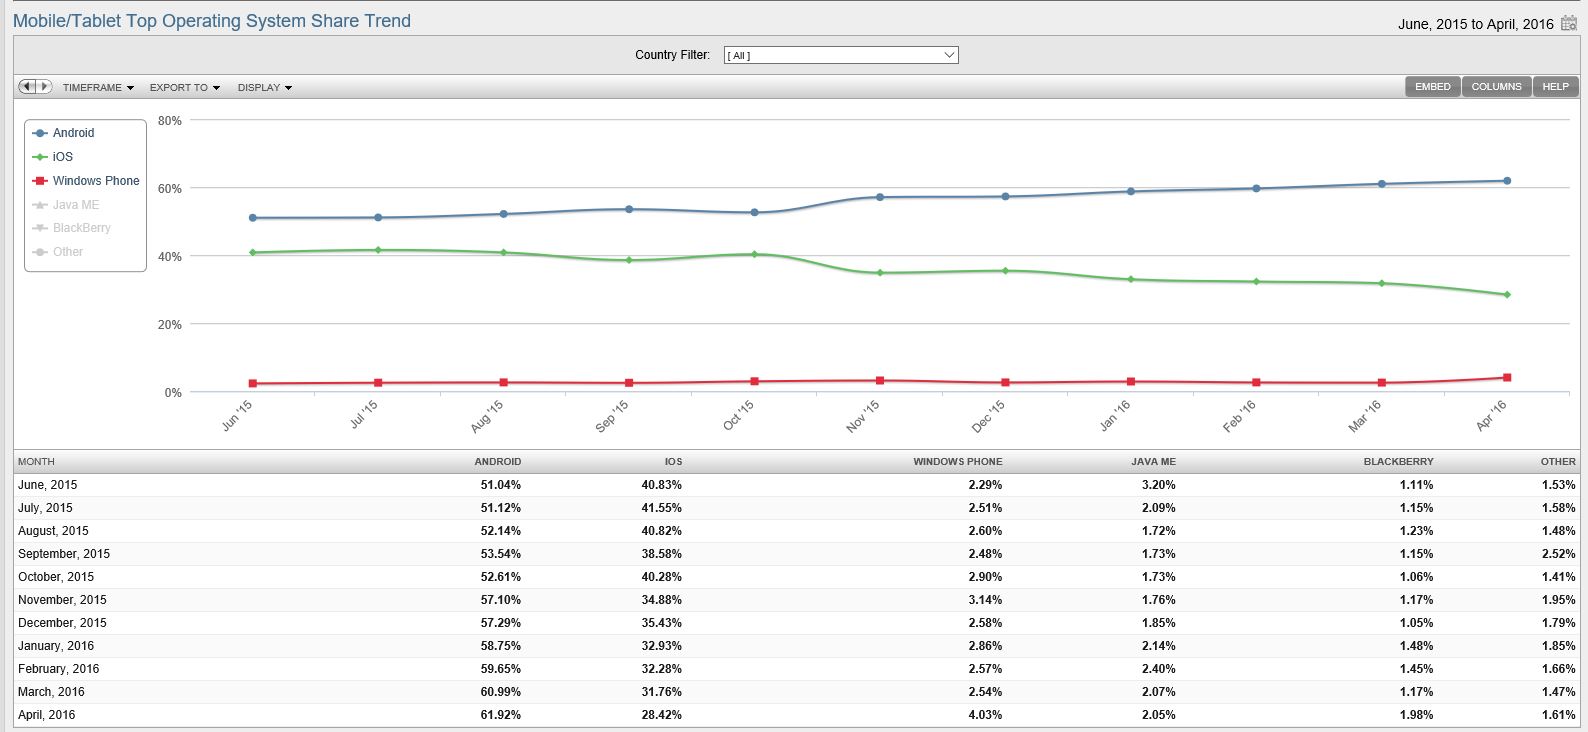Hide the Android series in legend
This screenshot has height=732, width=1588.
(72, 133)
